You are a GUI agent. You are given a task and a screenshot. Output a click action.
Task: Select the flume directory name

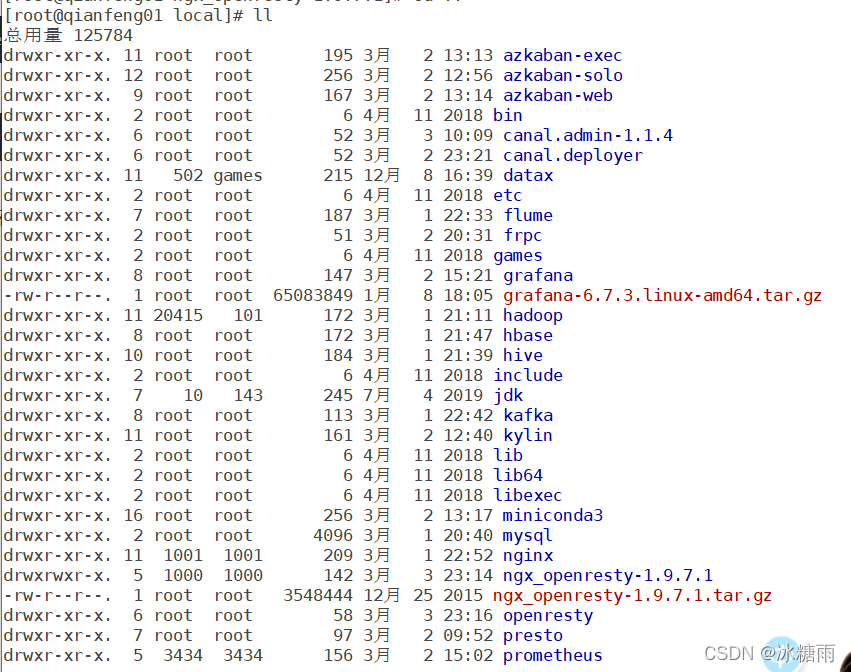[528, 215]
